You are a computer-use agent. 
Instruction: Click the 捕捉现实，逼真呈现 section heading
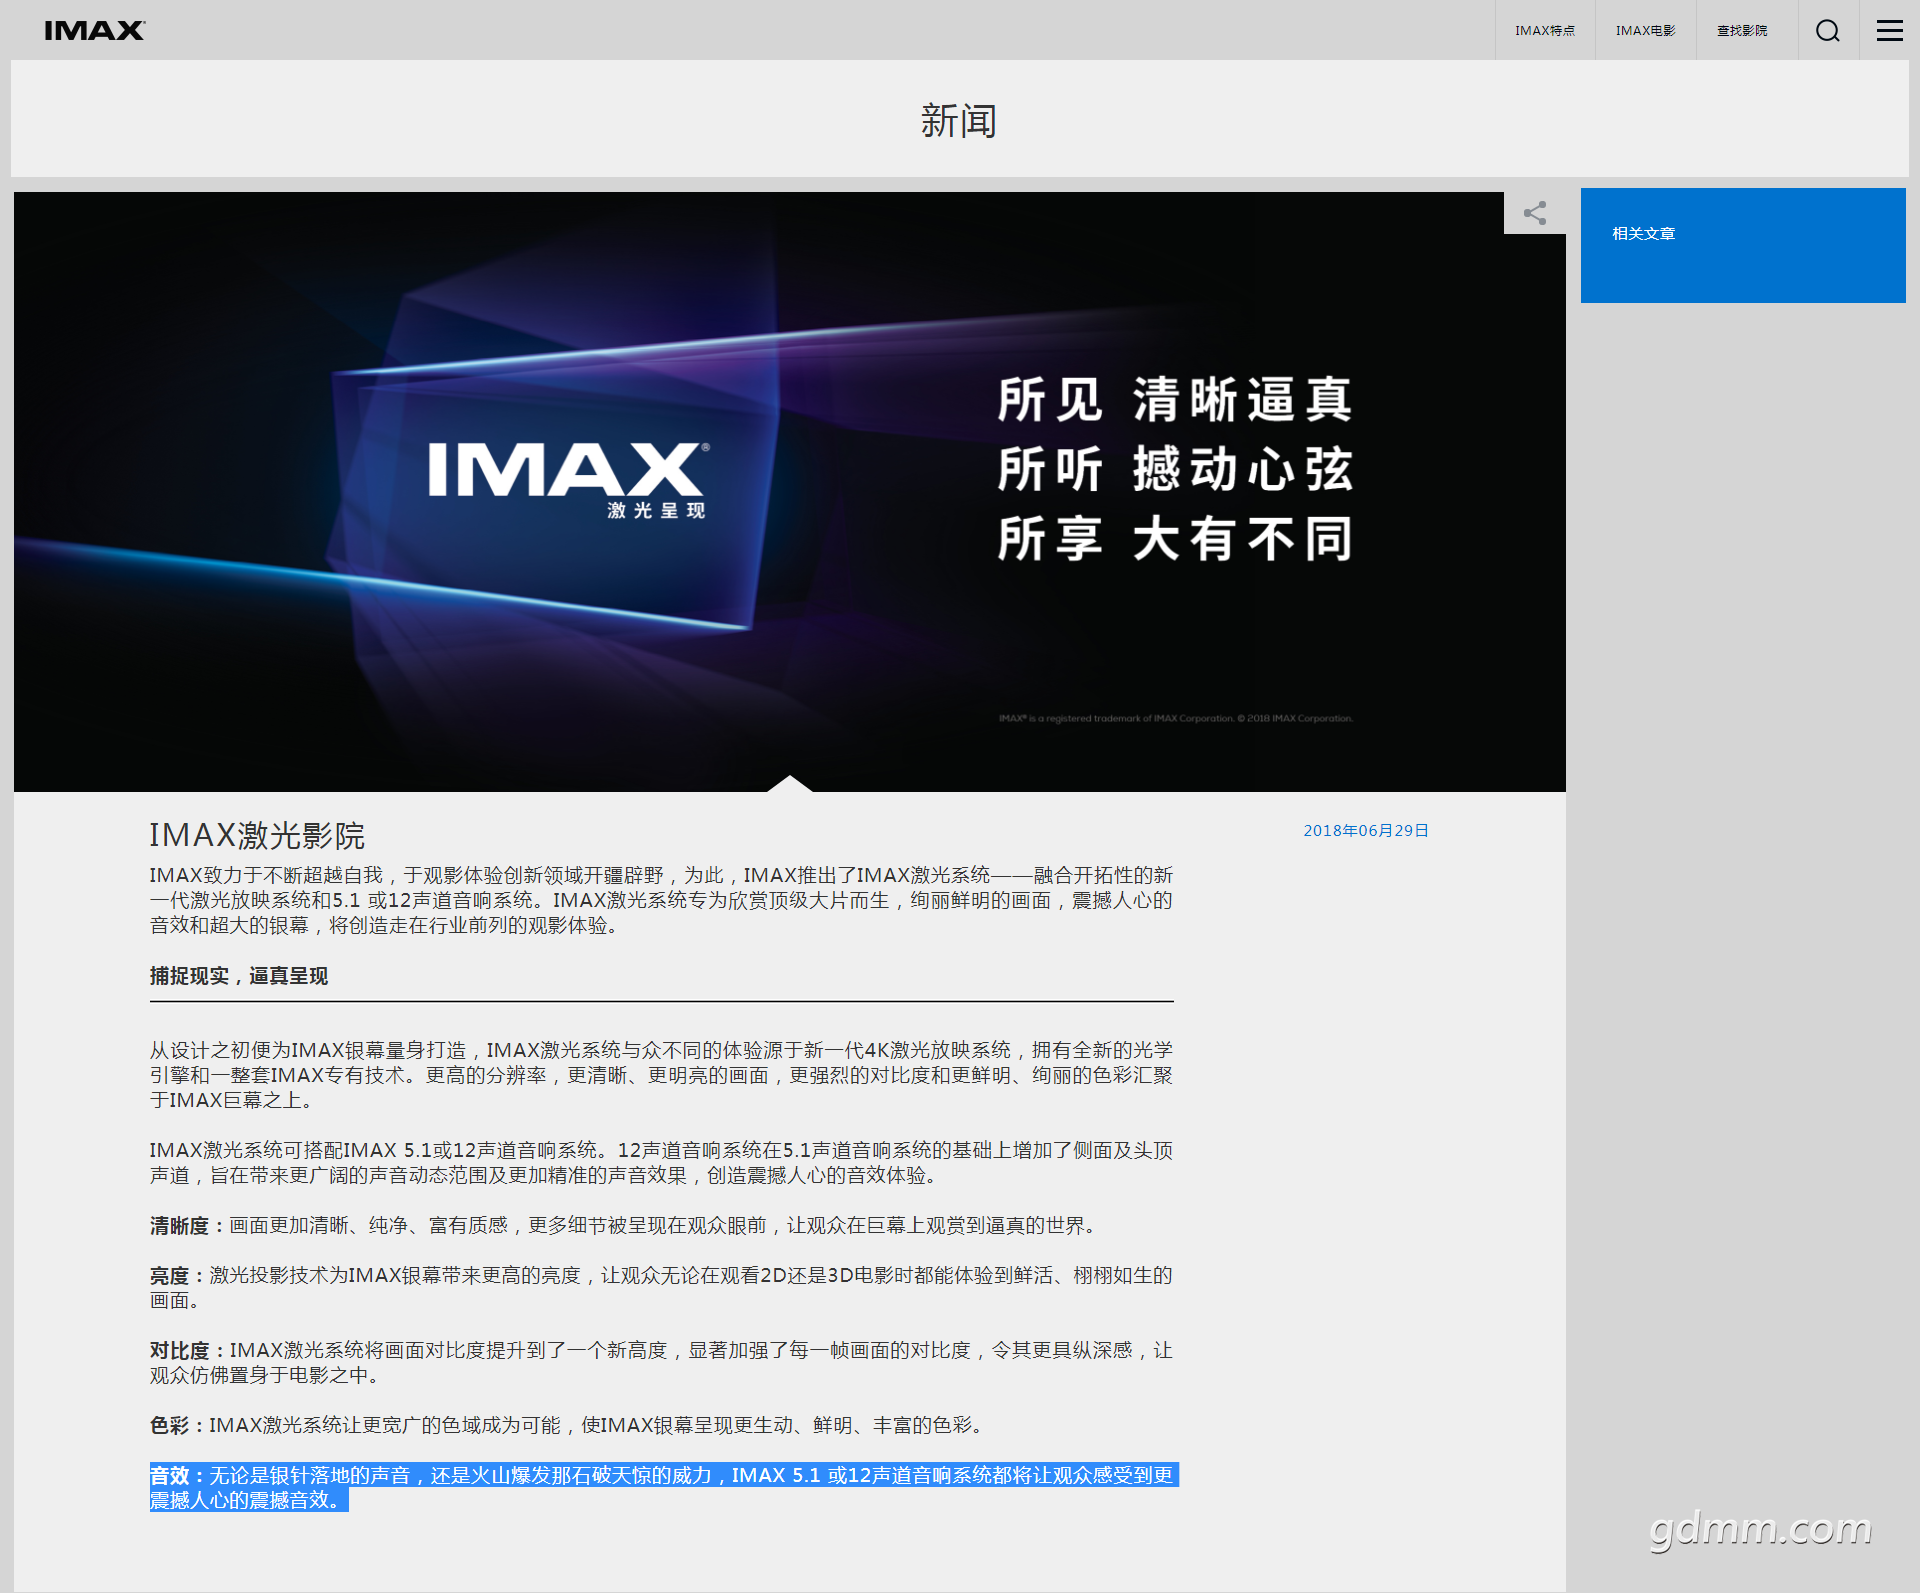[239, 976]
